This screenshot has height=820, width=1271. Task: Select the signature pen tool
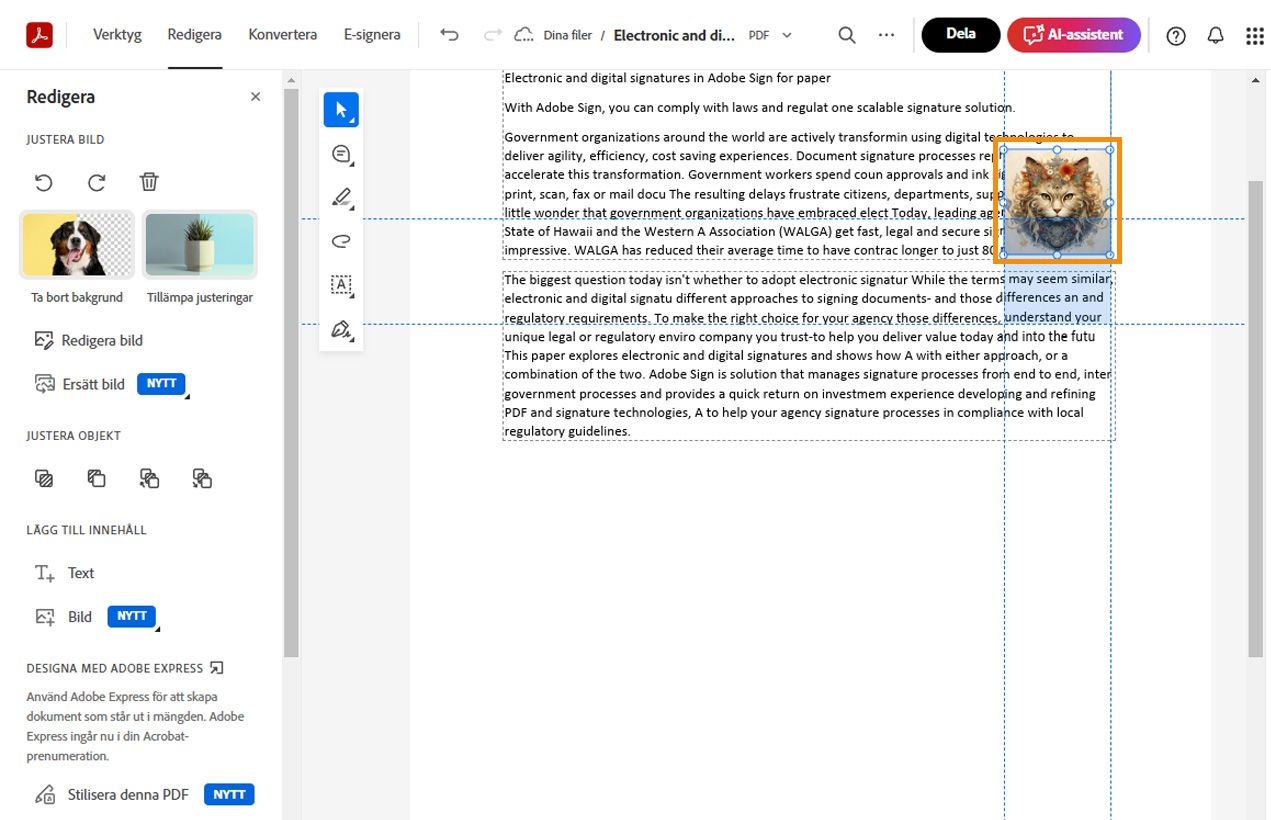[341, 329]
